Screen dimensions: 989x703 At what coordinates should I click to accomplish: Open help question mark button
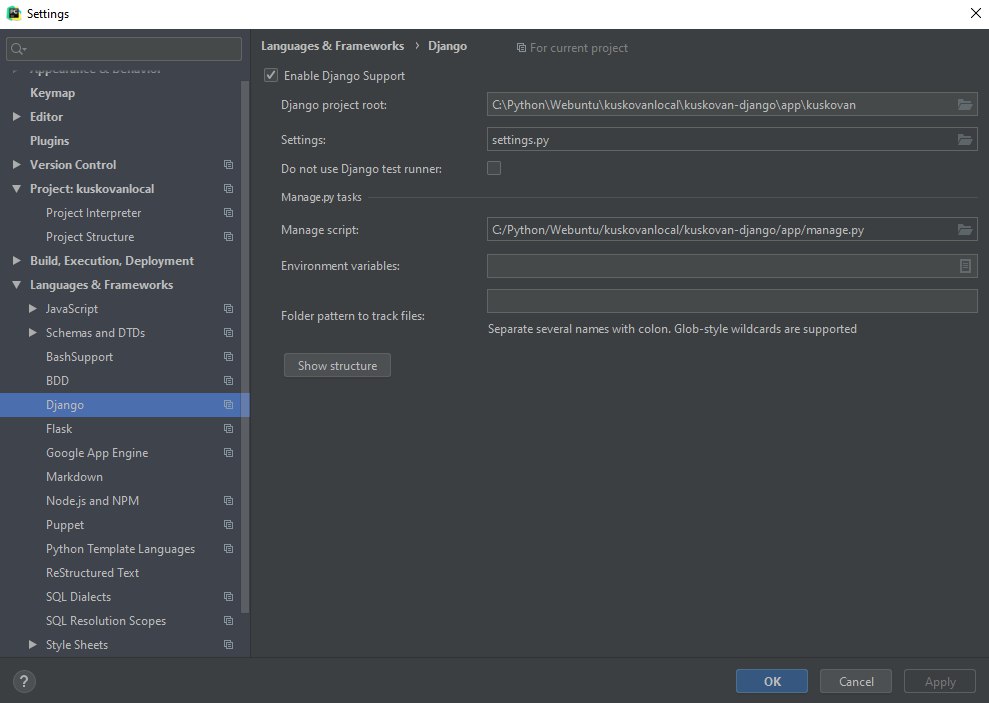click(24, 681)
